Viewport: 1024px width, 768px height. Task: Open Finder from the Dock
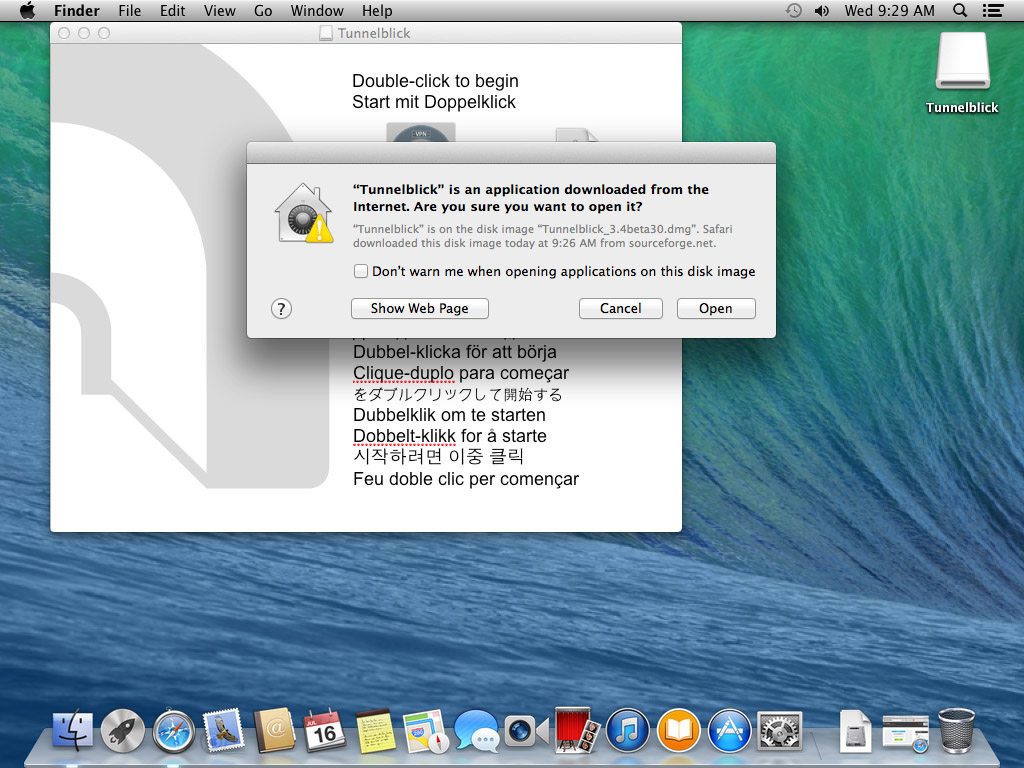[x=72, y=730]
